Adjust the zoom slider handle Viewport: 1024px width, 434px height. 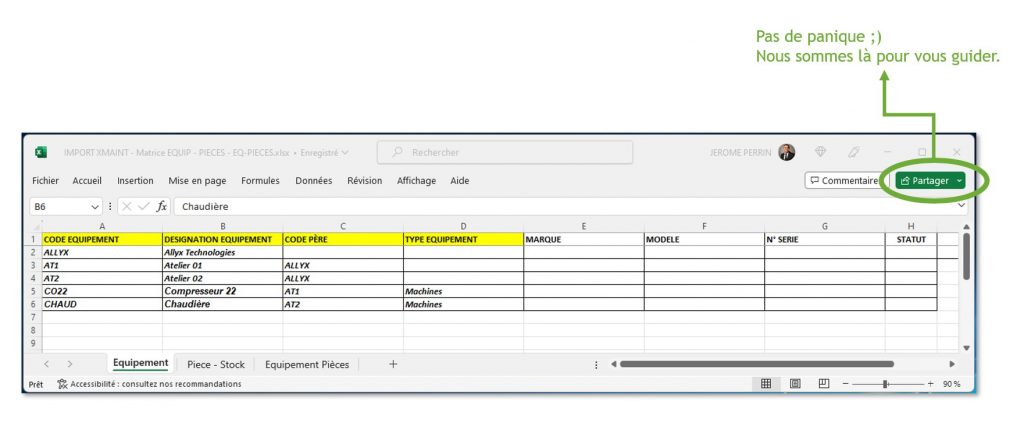pyautogui.click(x=885, y=384)
